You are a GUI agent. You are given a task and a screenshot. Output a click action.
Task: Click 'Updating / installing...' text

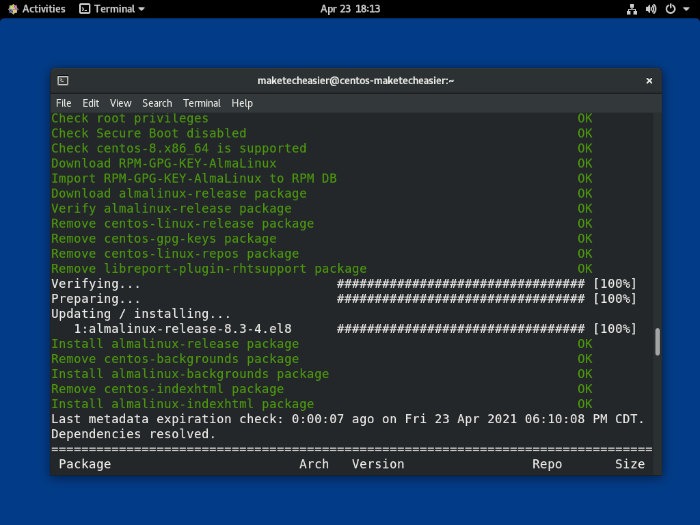(x=141, y=314)
